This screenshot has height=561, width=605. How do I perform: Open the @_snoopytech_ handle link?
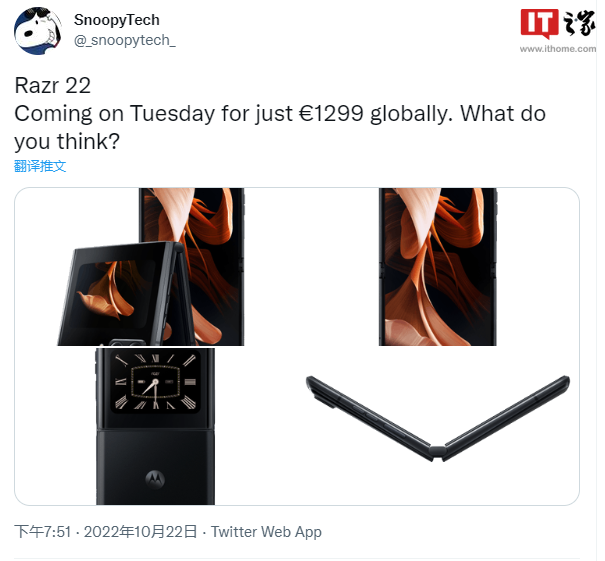click(x=125, y=40)
